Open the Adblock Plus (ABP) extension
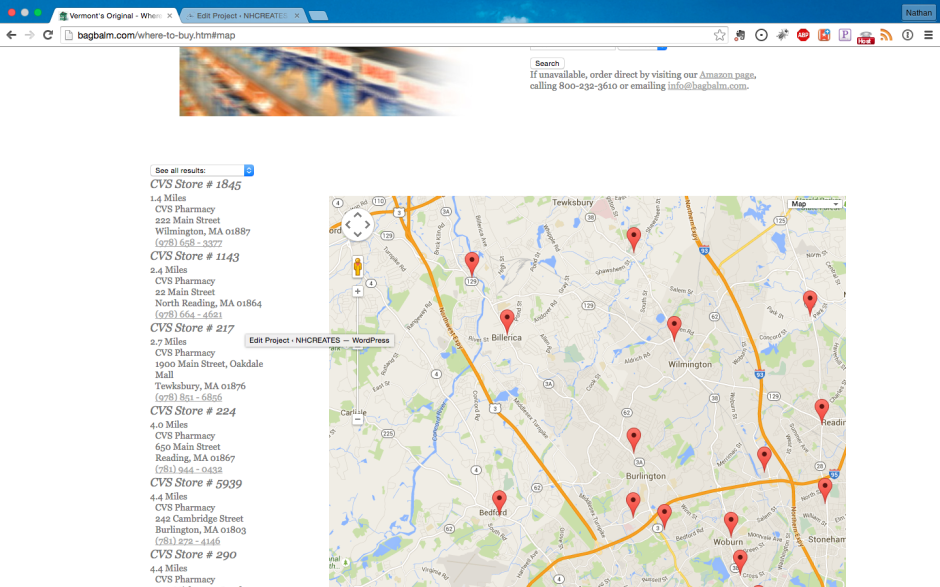940x587 pixels. (x=803, y=35)
